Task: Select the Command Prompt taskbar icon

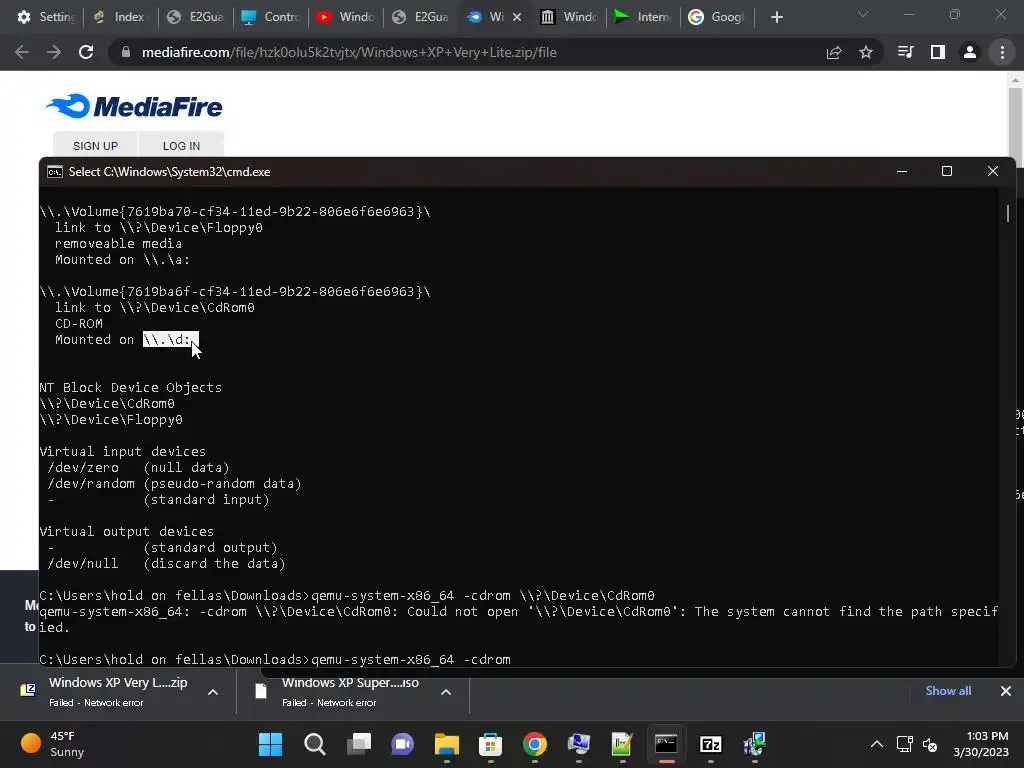Action: coord(666,744)
